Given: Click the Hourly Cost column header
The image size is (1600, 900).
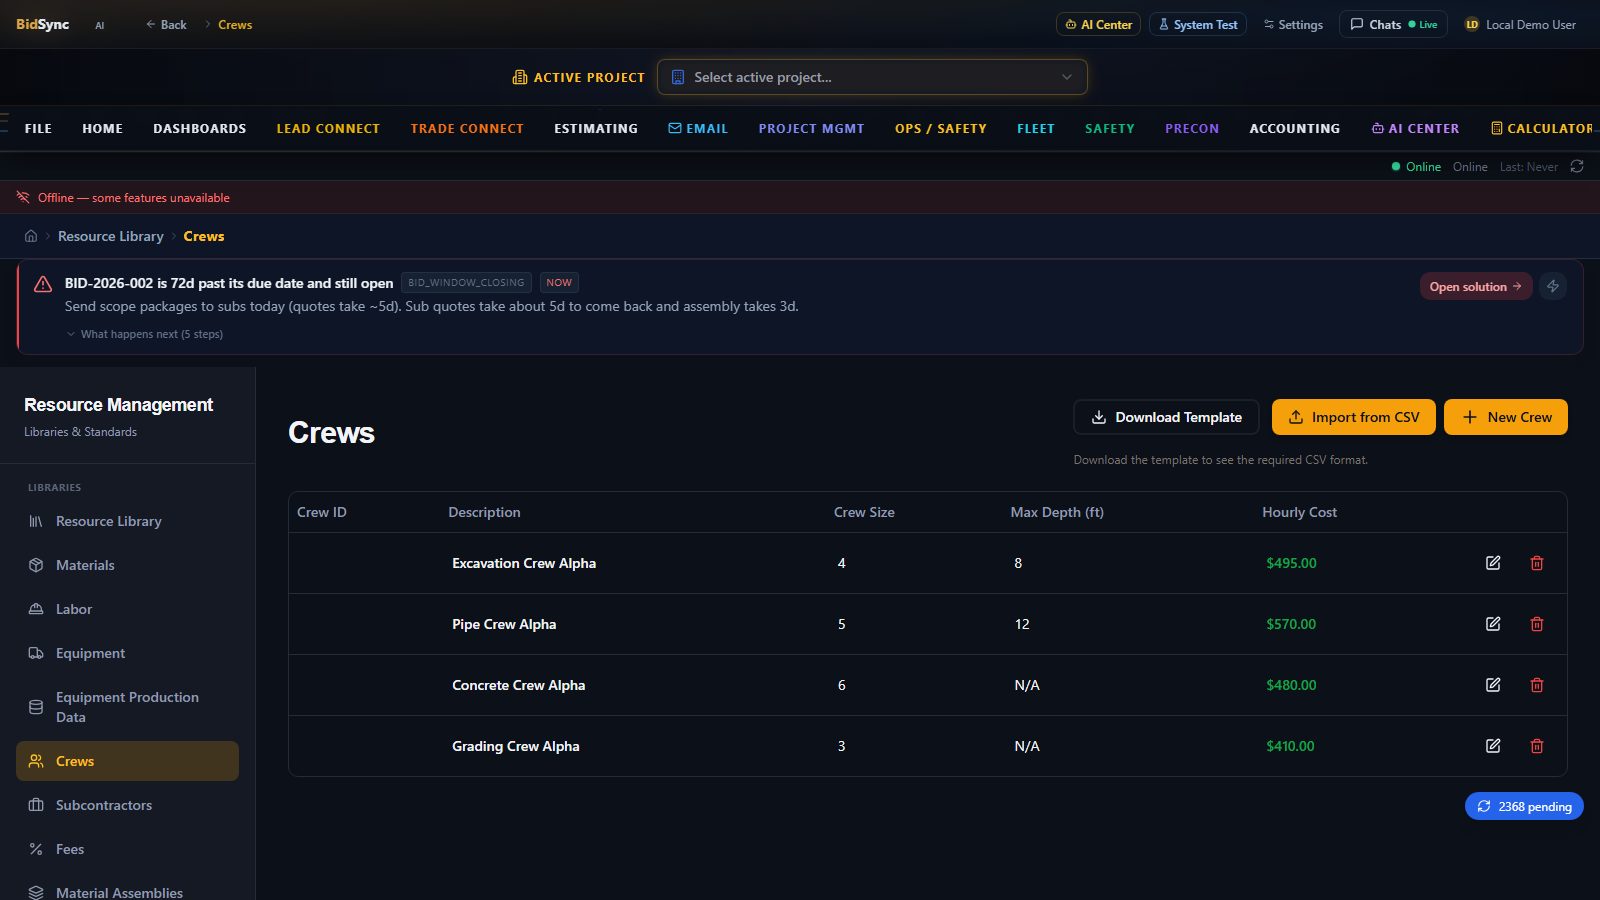Looking at the screenshot, I should 1299,512.
